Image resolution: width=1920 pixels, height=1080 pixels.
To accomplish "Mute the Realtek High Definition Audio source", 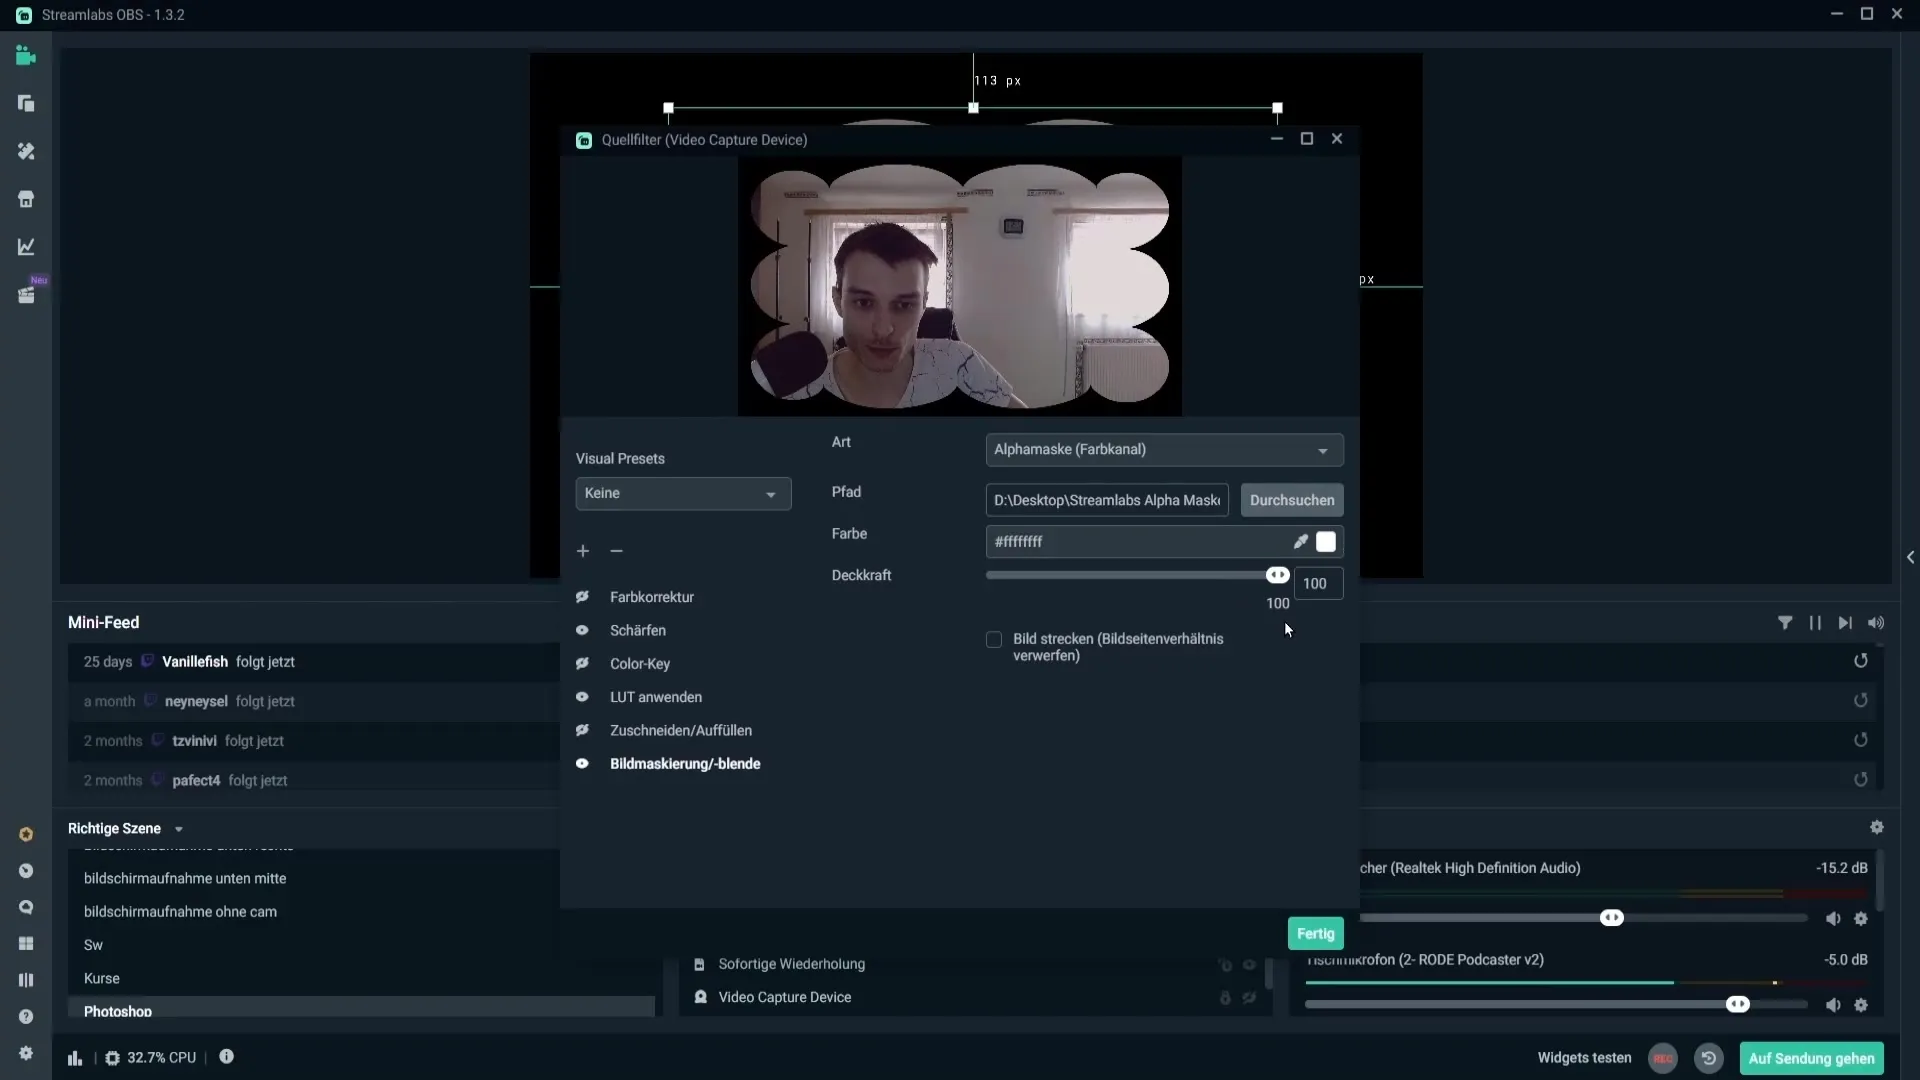I will point(1832,918).
